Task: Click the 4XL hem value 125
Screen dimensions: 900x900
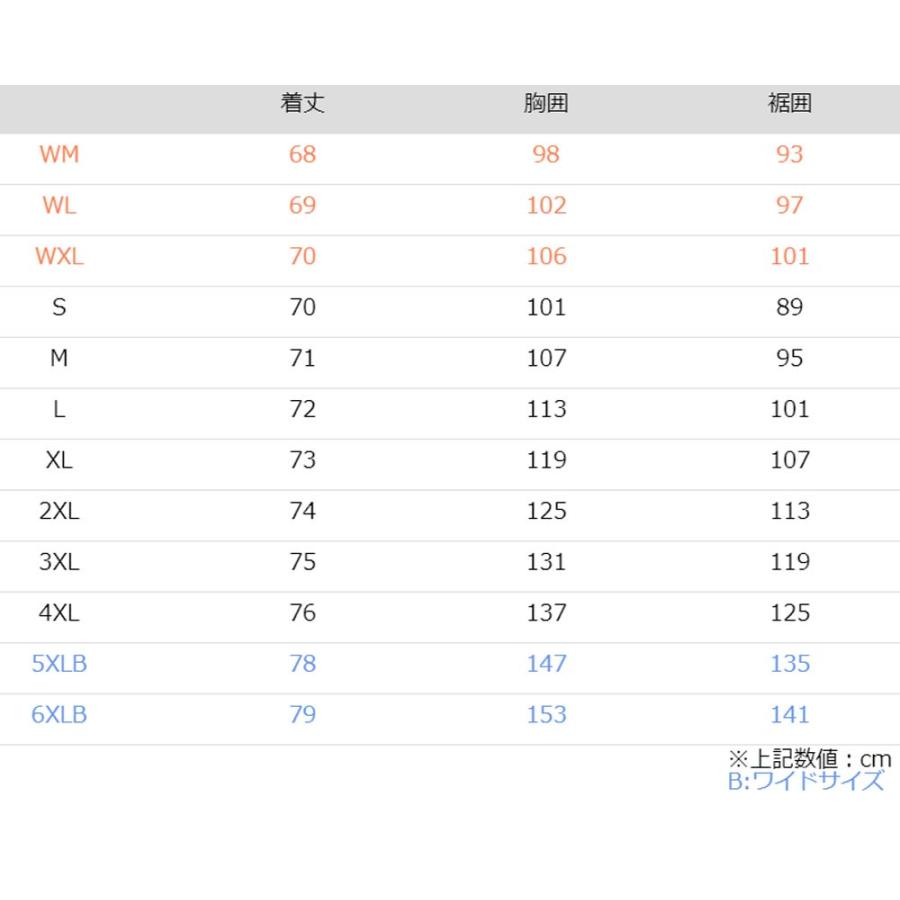Action: (x=790, y=613)
